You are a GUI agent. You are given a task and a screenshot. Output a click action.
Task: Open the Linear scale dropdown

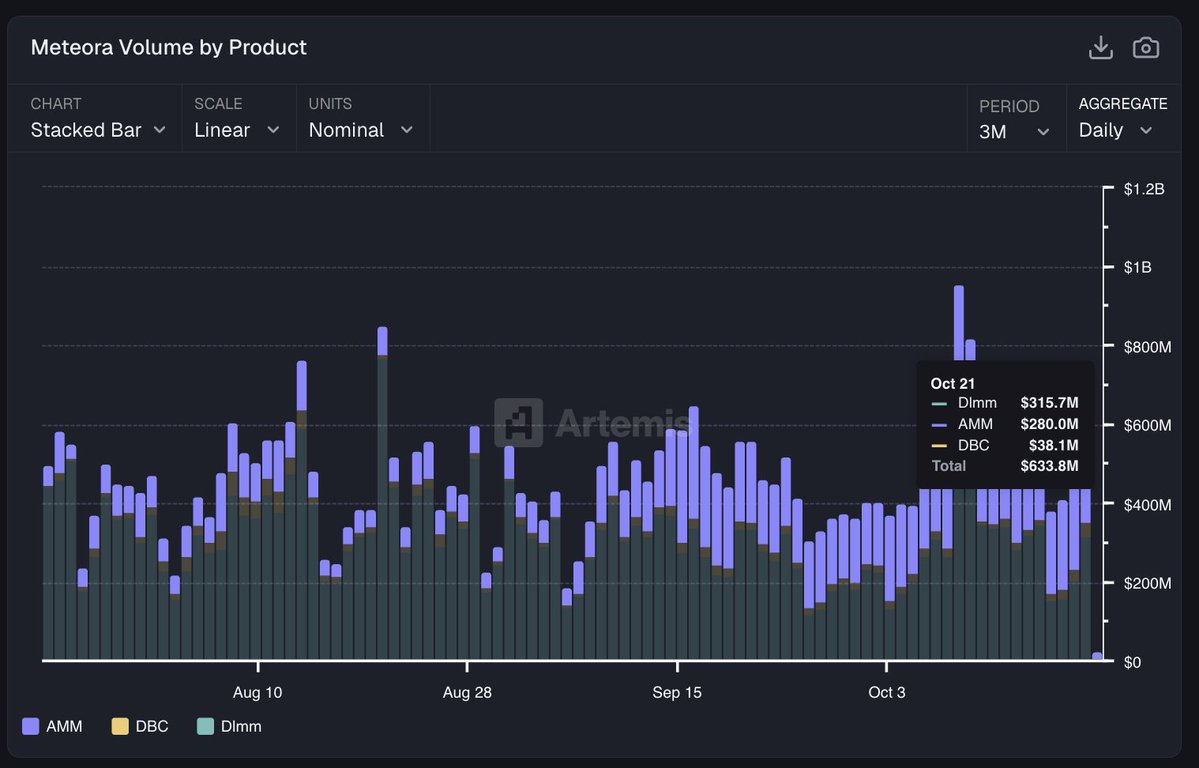(236, 130)
